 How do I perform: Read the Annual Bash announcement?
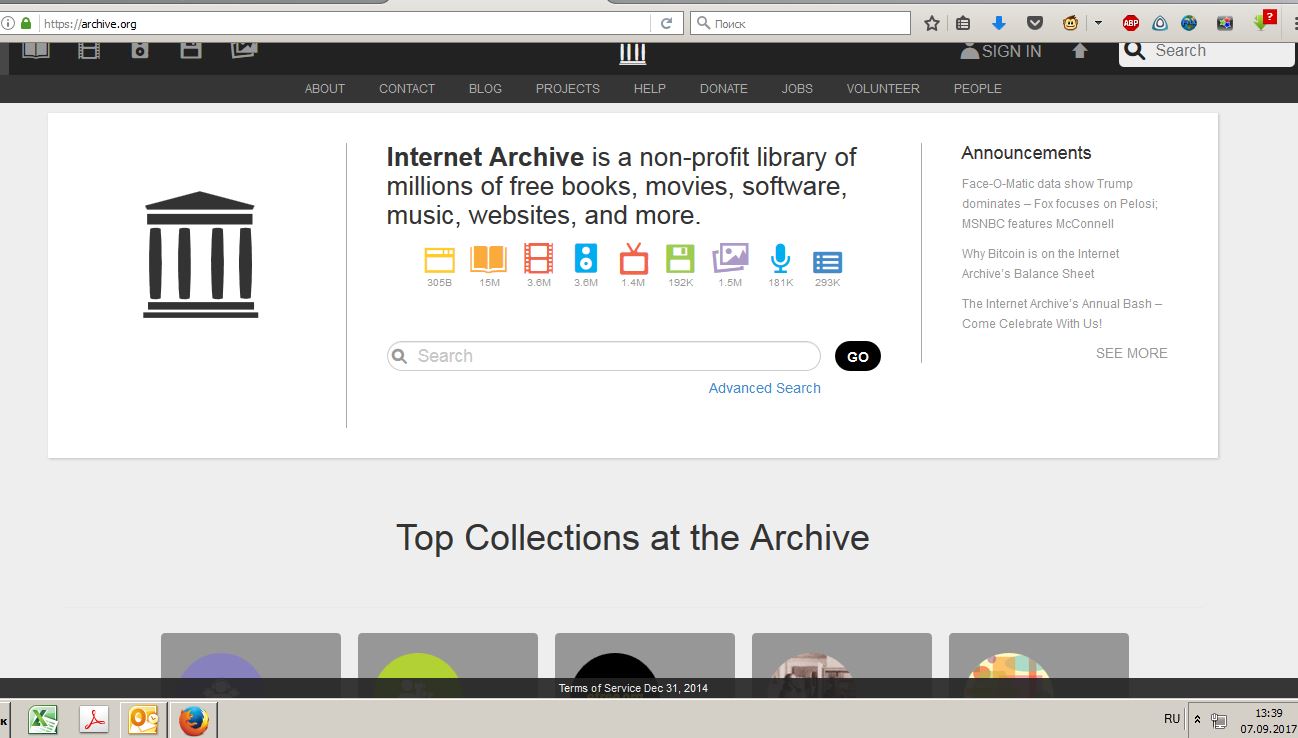(x=1062, y=314)
